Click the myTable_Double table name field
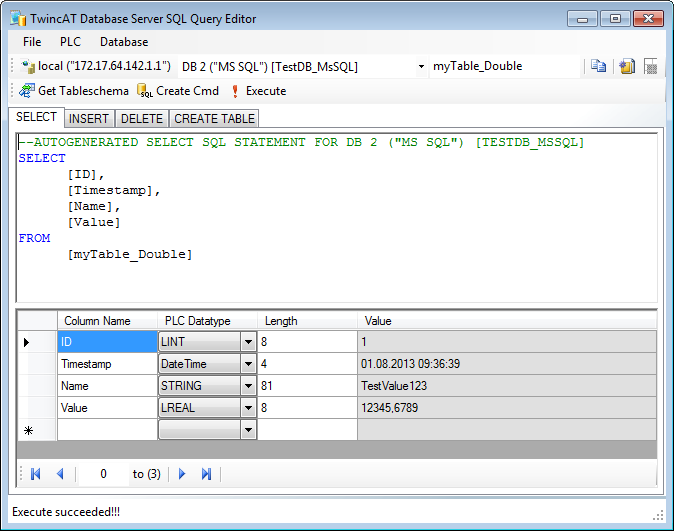Image resolution: width=674 pixels, height=531 pixels. click(504, 66)
